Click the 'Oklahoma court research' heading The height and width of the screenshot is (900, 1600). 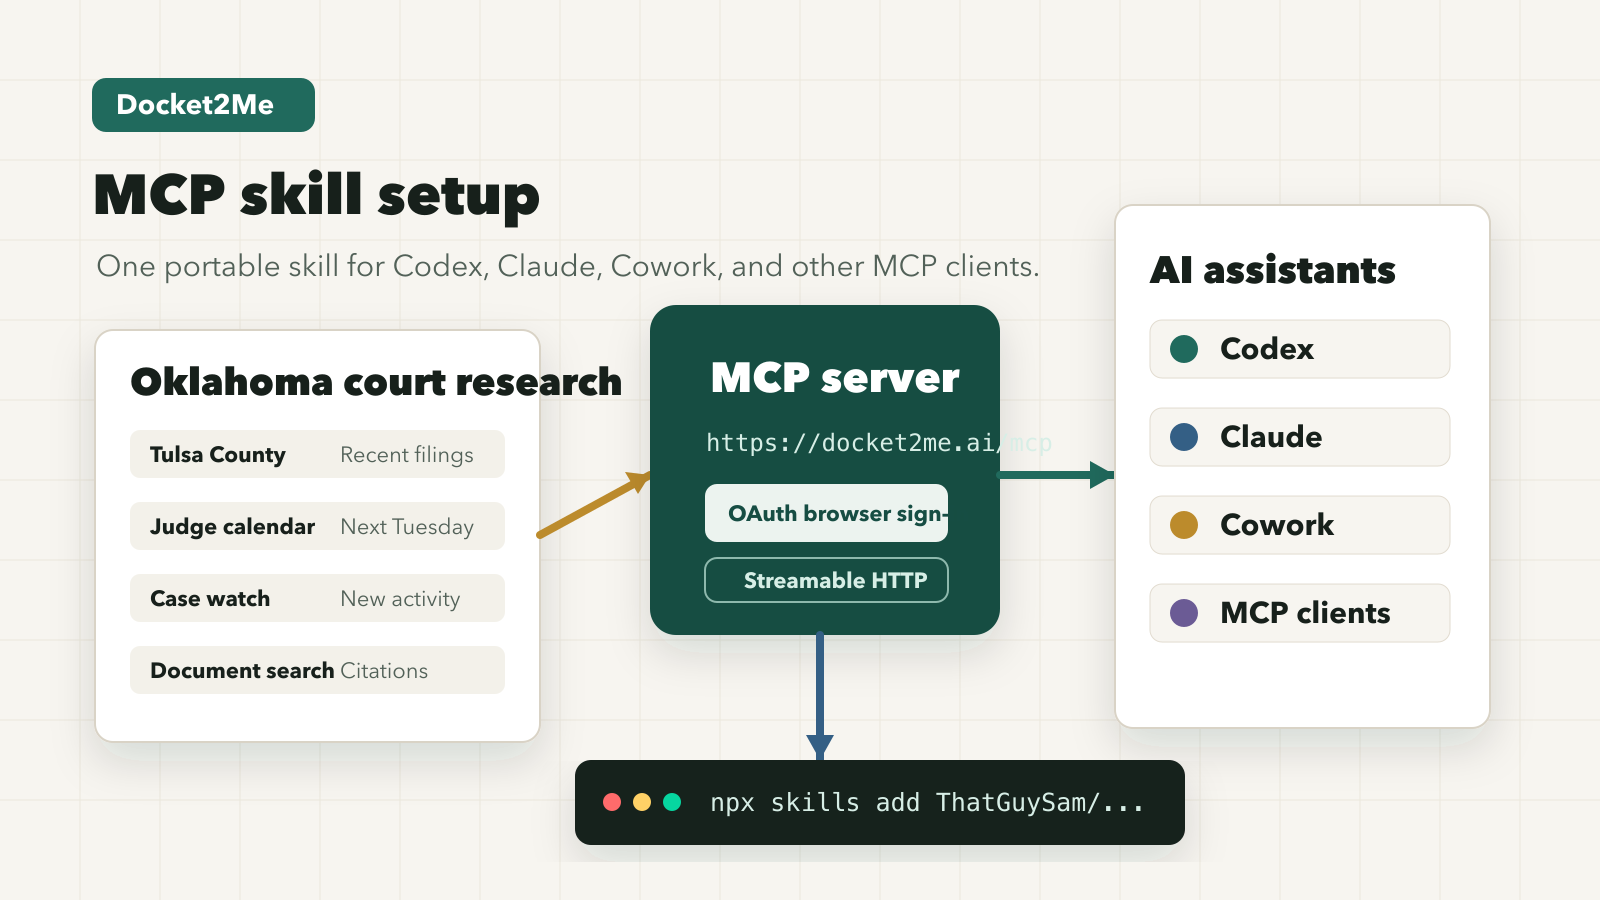(x=376, y=382)
